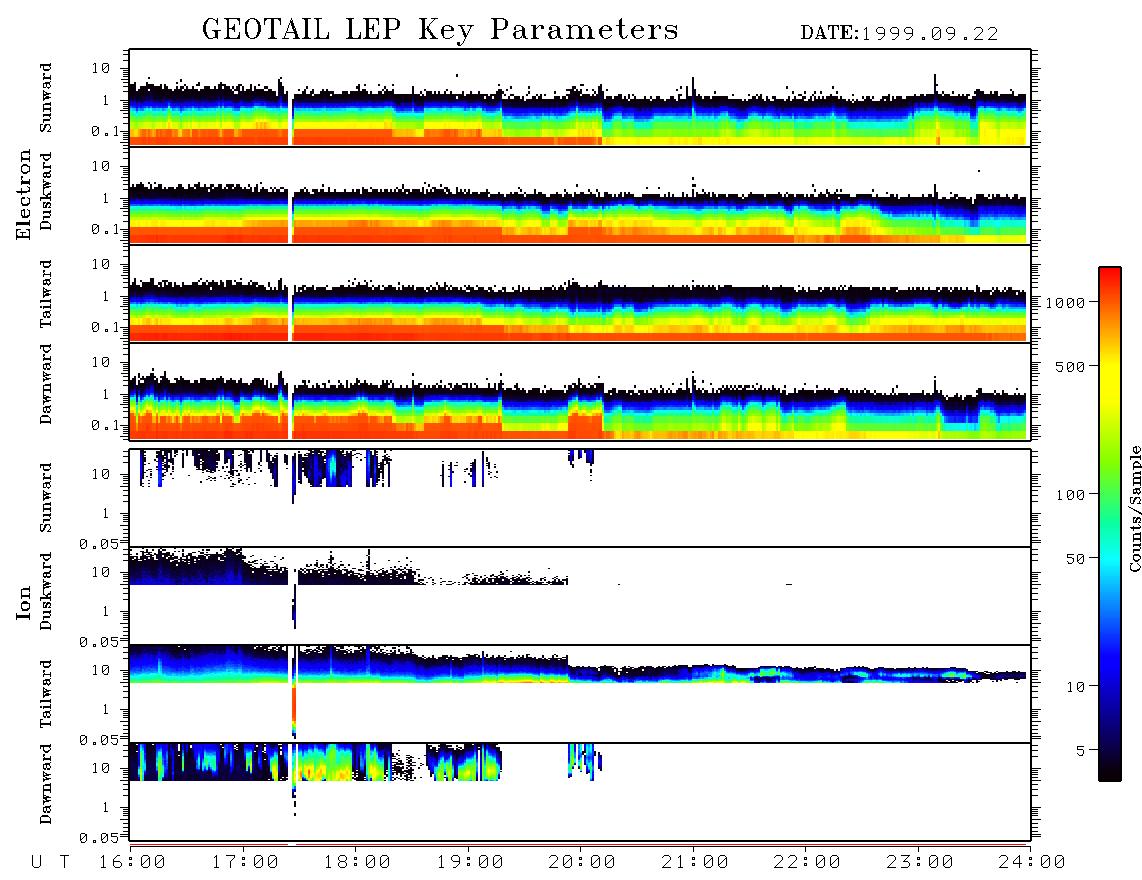Click the 10 color bar tick label

(1076, 686)
